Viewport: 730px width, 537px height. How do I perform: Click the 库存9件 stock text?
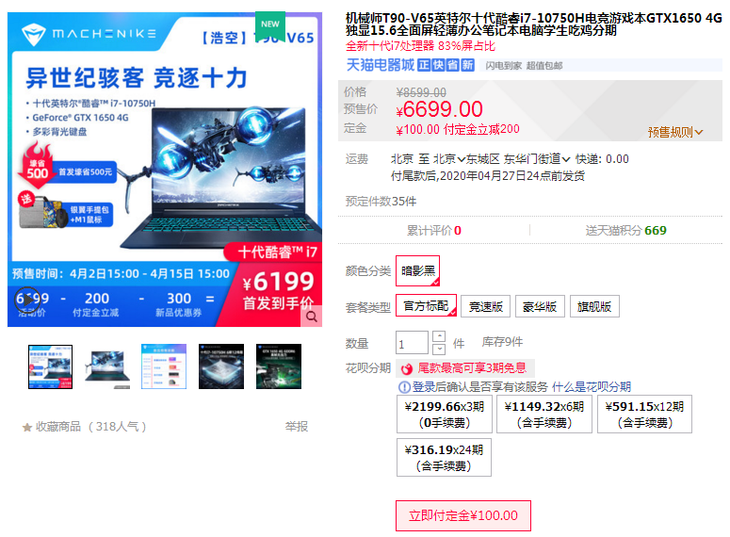click(x=502, y=342)
